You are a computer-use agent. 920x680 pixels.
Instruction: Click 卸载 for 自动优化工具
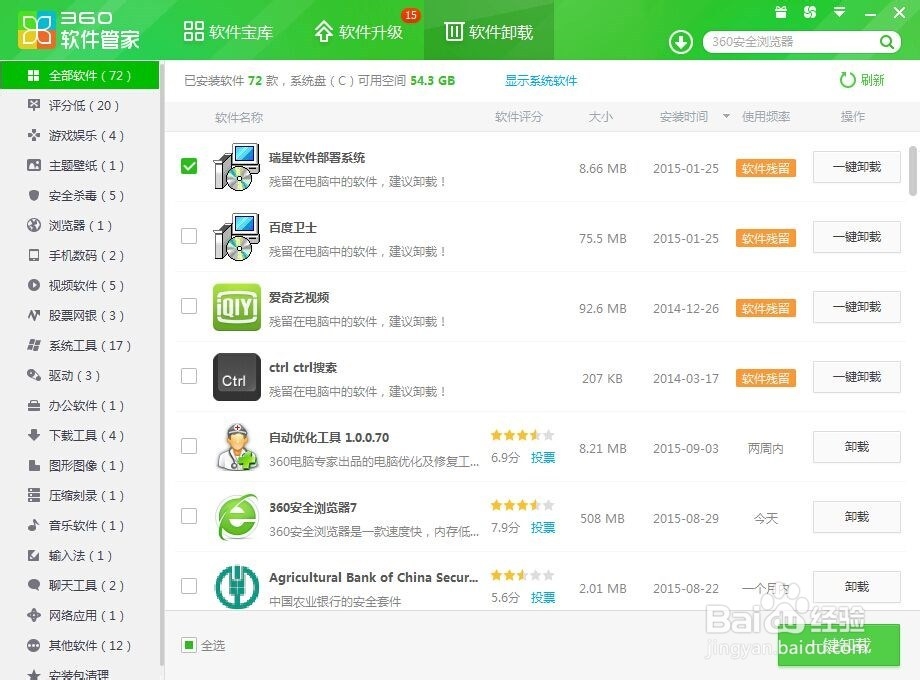pyautogui.click(x=857, y=446)
